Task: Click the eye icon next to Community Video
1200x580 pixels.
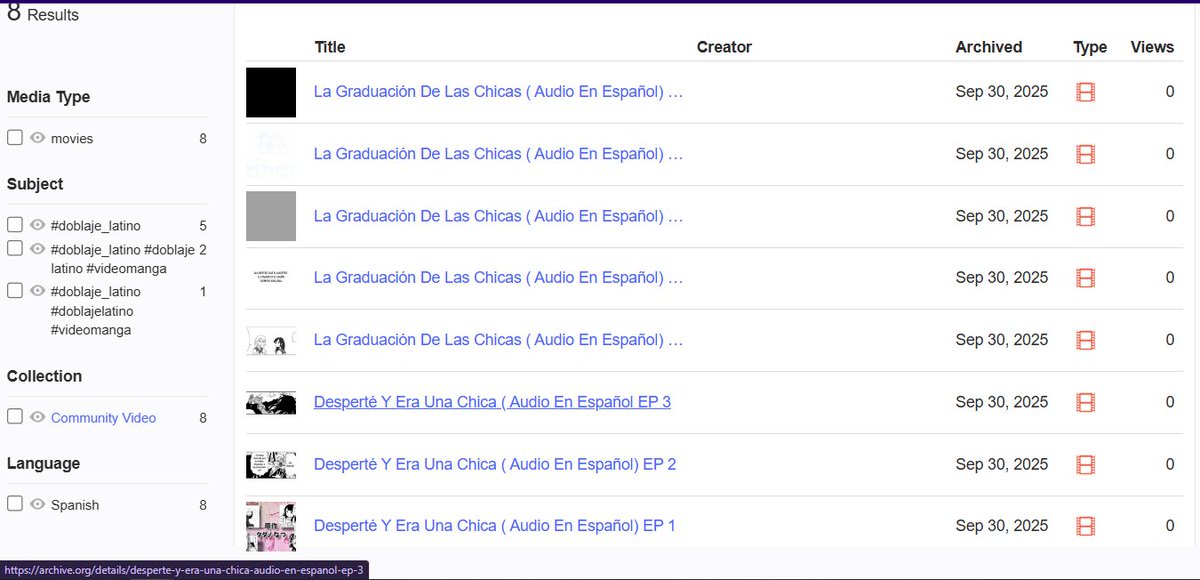Action: click(38, 417)
